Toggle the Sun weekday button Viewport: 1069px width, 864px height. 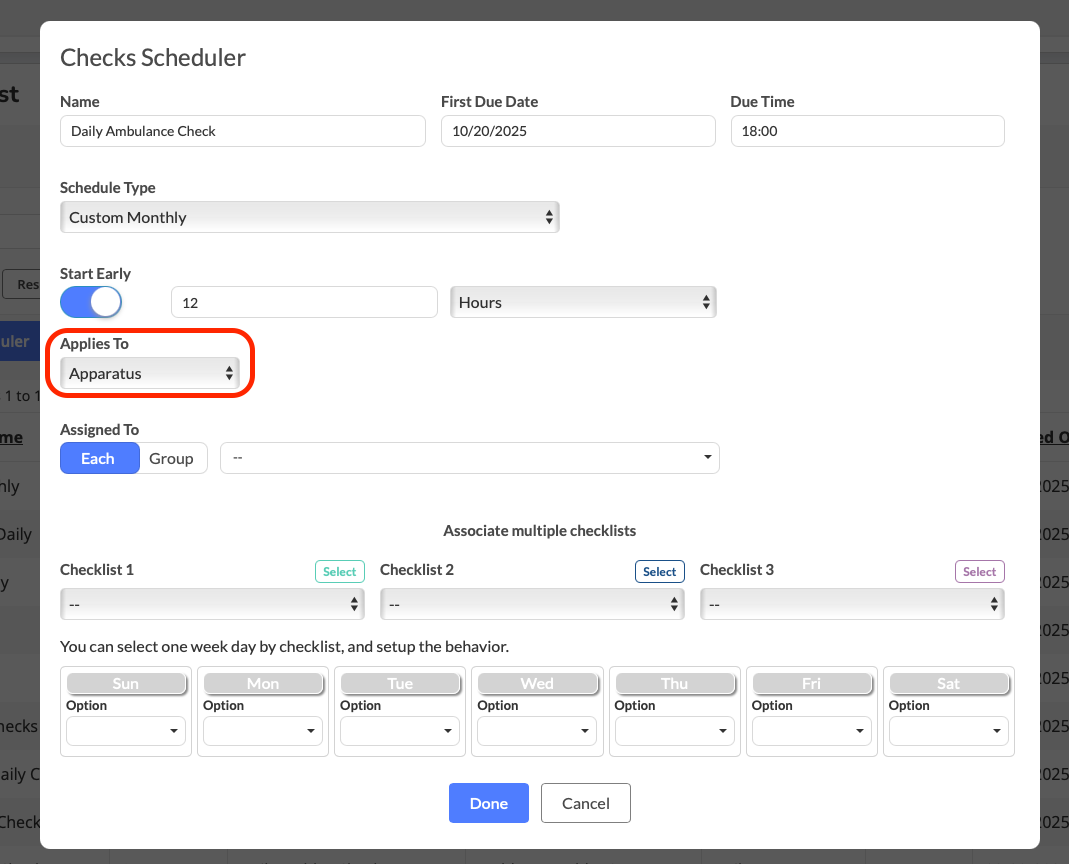(x=126, y=683)
